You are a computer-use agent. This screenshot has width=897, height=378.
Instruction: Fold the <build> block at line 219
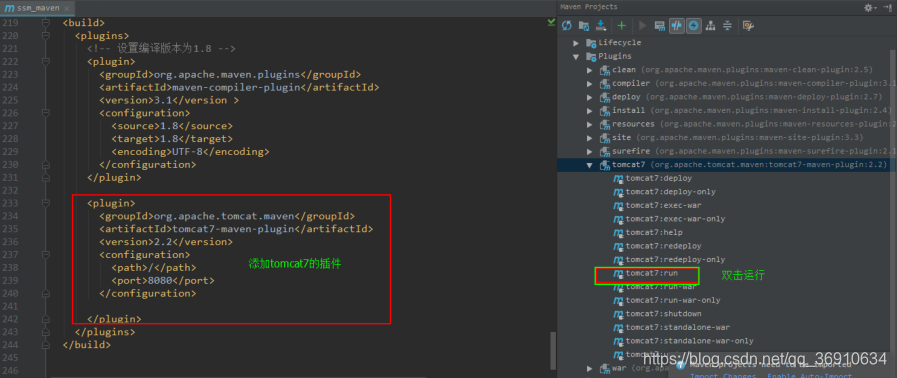coord(45,23)
